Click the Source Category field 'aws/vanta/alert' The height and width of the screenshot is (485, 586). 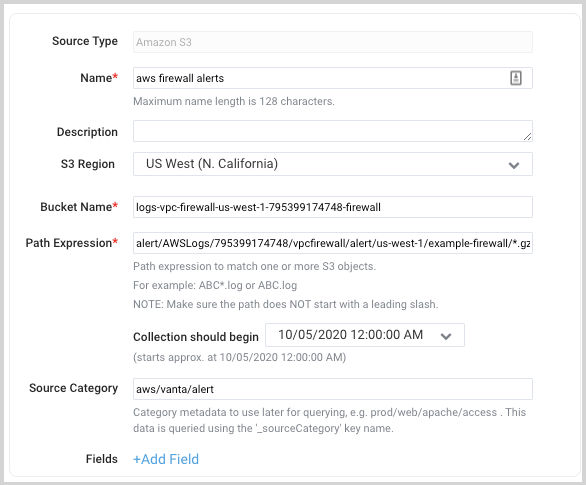(x=333, y=389)
